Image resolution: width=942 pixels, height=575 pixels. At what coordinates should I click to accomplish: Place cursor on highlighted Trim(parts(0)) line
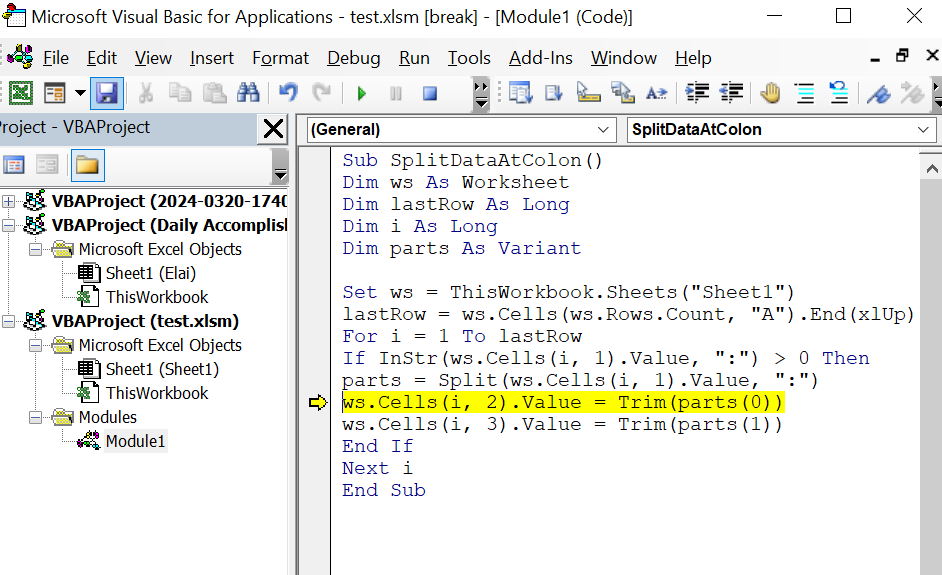click(x=563, y=402)
